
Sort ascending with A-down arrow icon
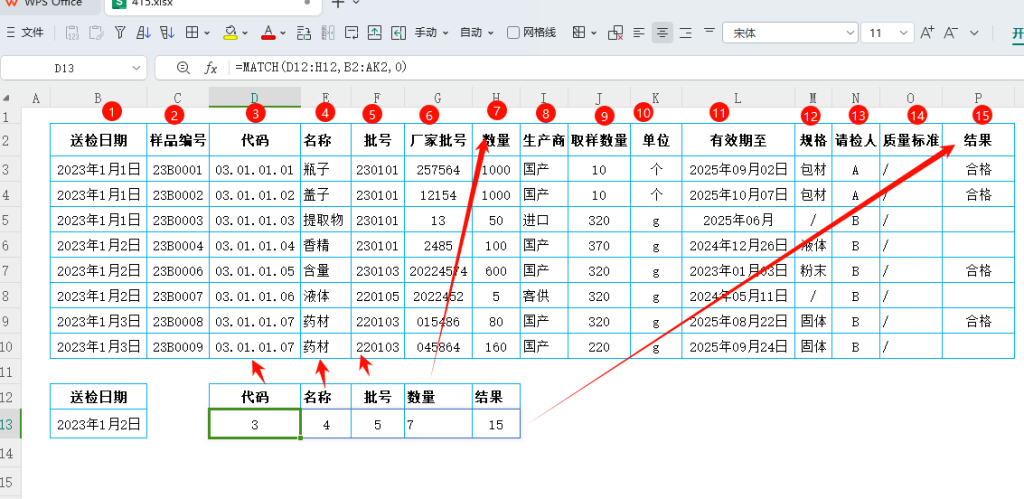coord(144,32)
